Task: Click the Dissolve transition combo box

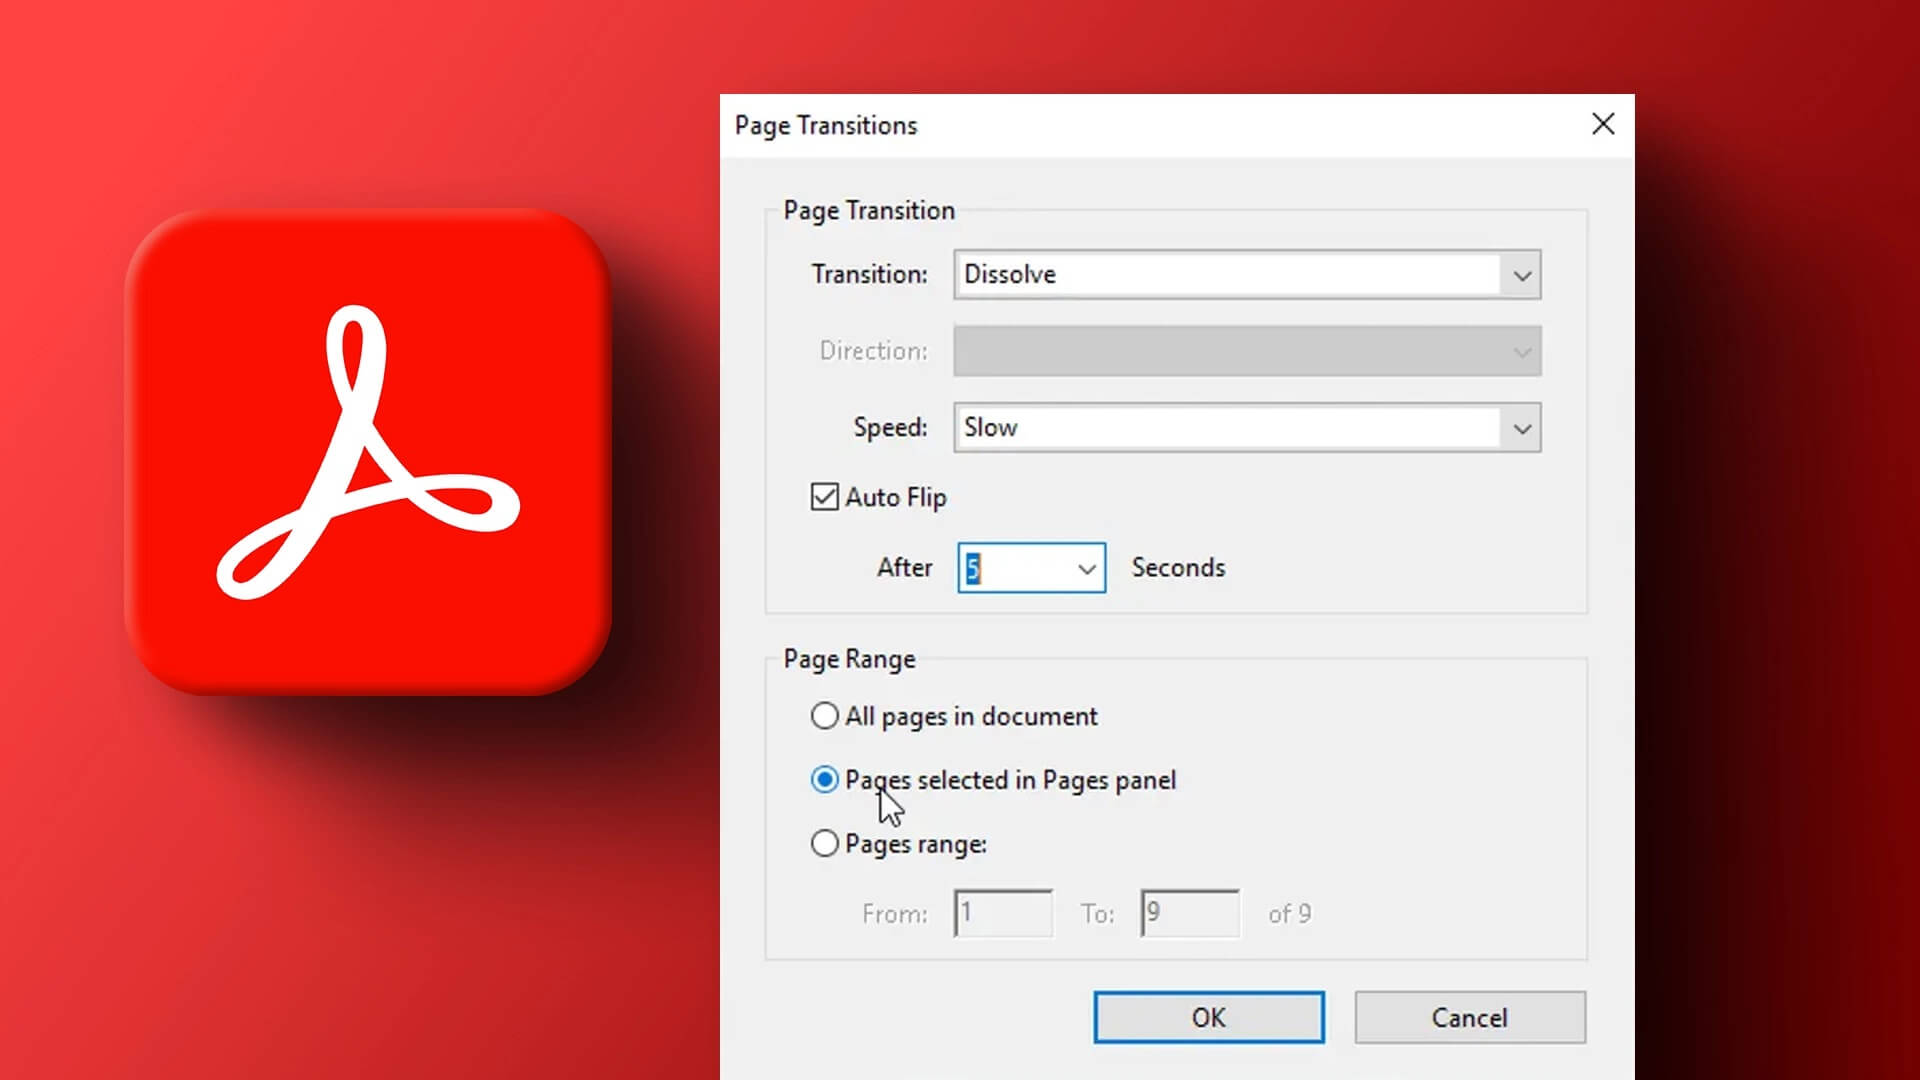Action: (1225, 275)
